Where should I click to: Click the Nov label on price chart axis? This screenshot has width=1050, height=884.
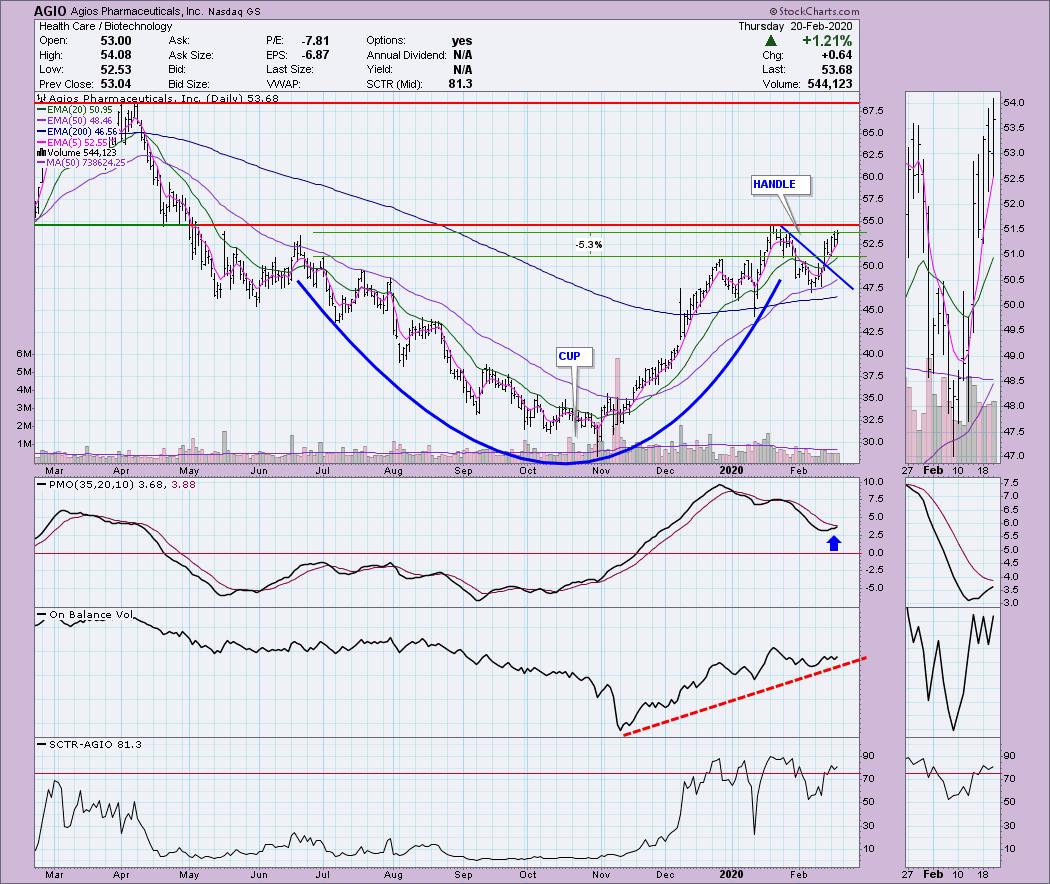click(601, 470)
